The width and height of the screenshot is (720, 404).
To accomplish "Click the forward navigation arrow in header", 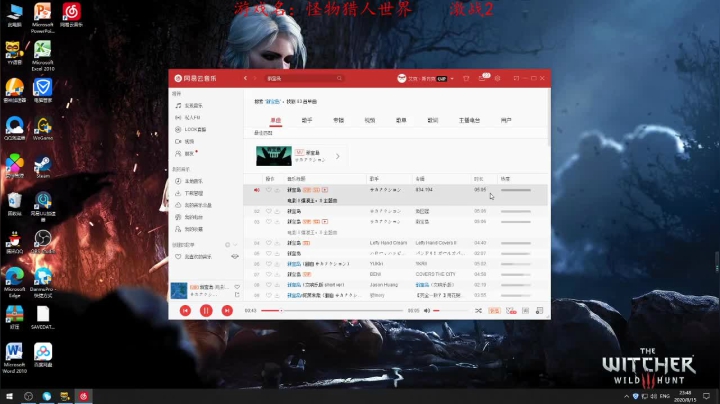I will tap(255, 79).
